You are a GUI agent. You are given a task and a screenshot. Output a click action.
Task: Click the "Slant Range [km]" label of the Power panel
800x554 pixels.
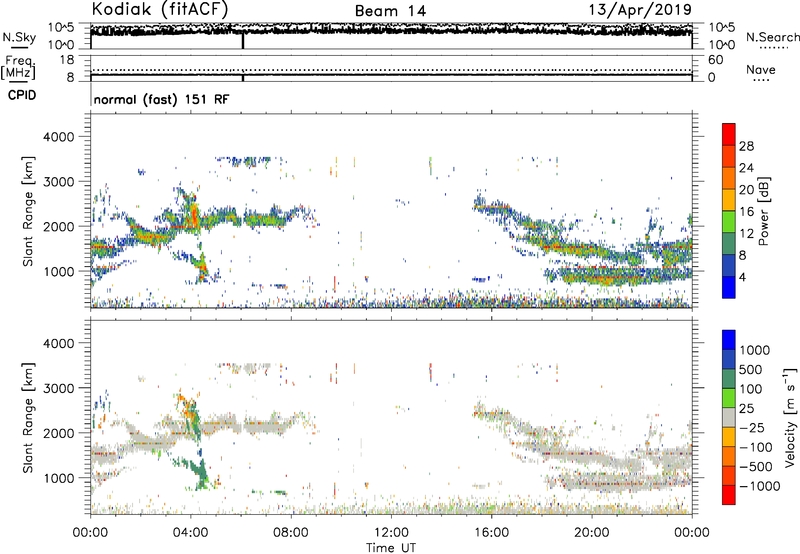[x=28, y=211]
